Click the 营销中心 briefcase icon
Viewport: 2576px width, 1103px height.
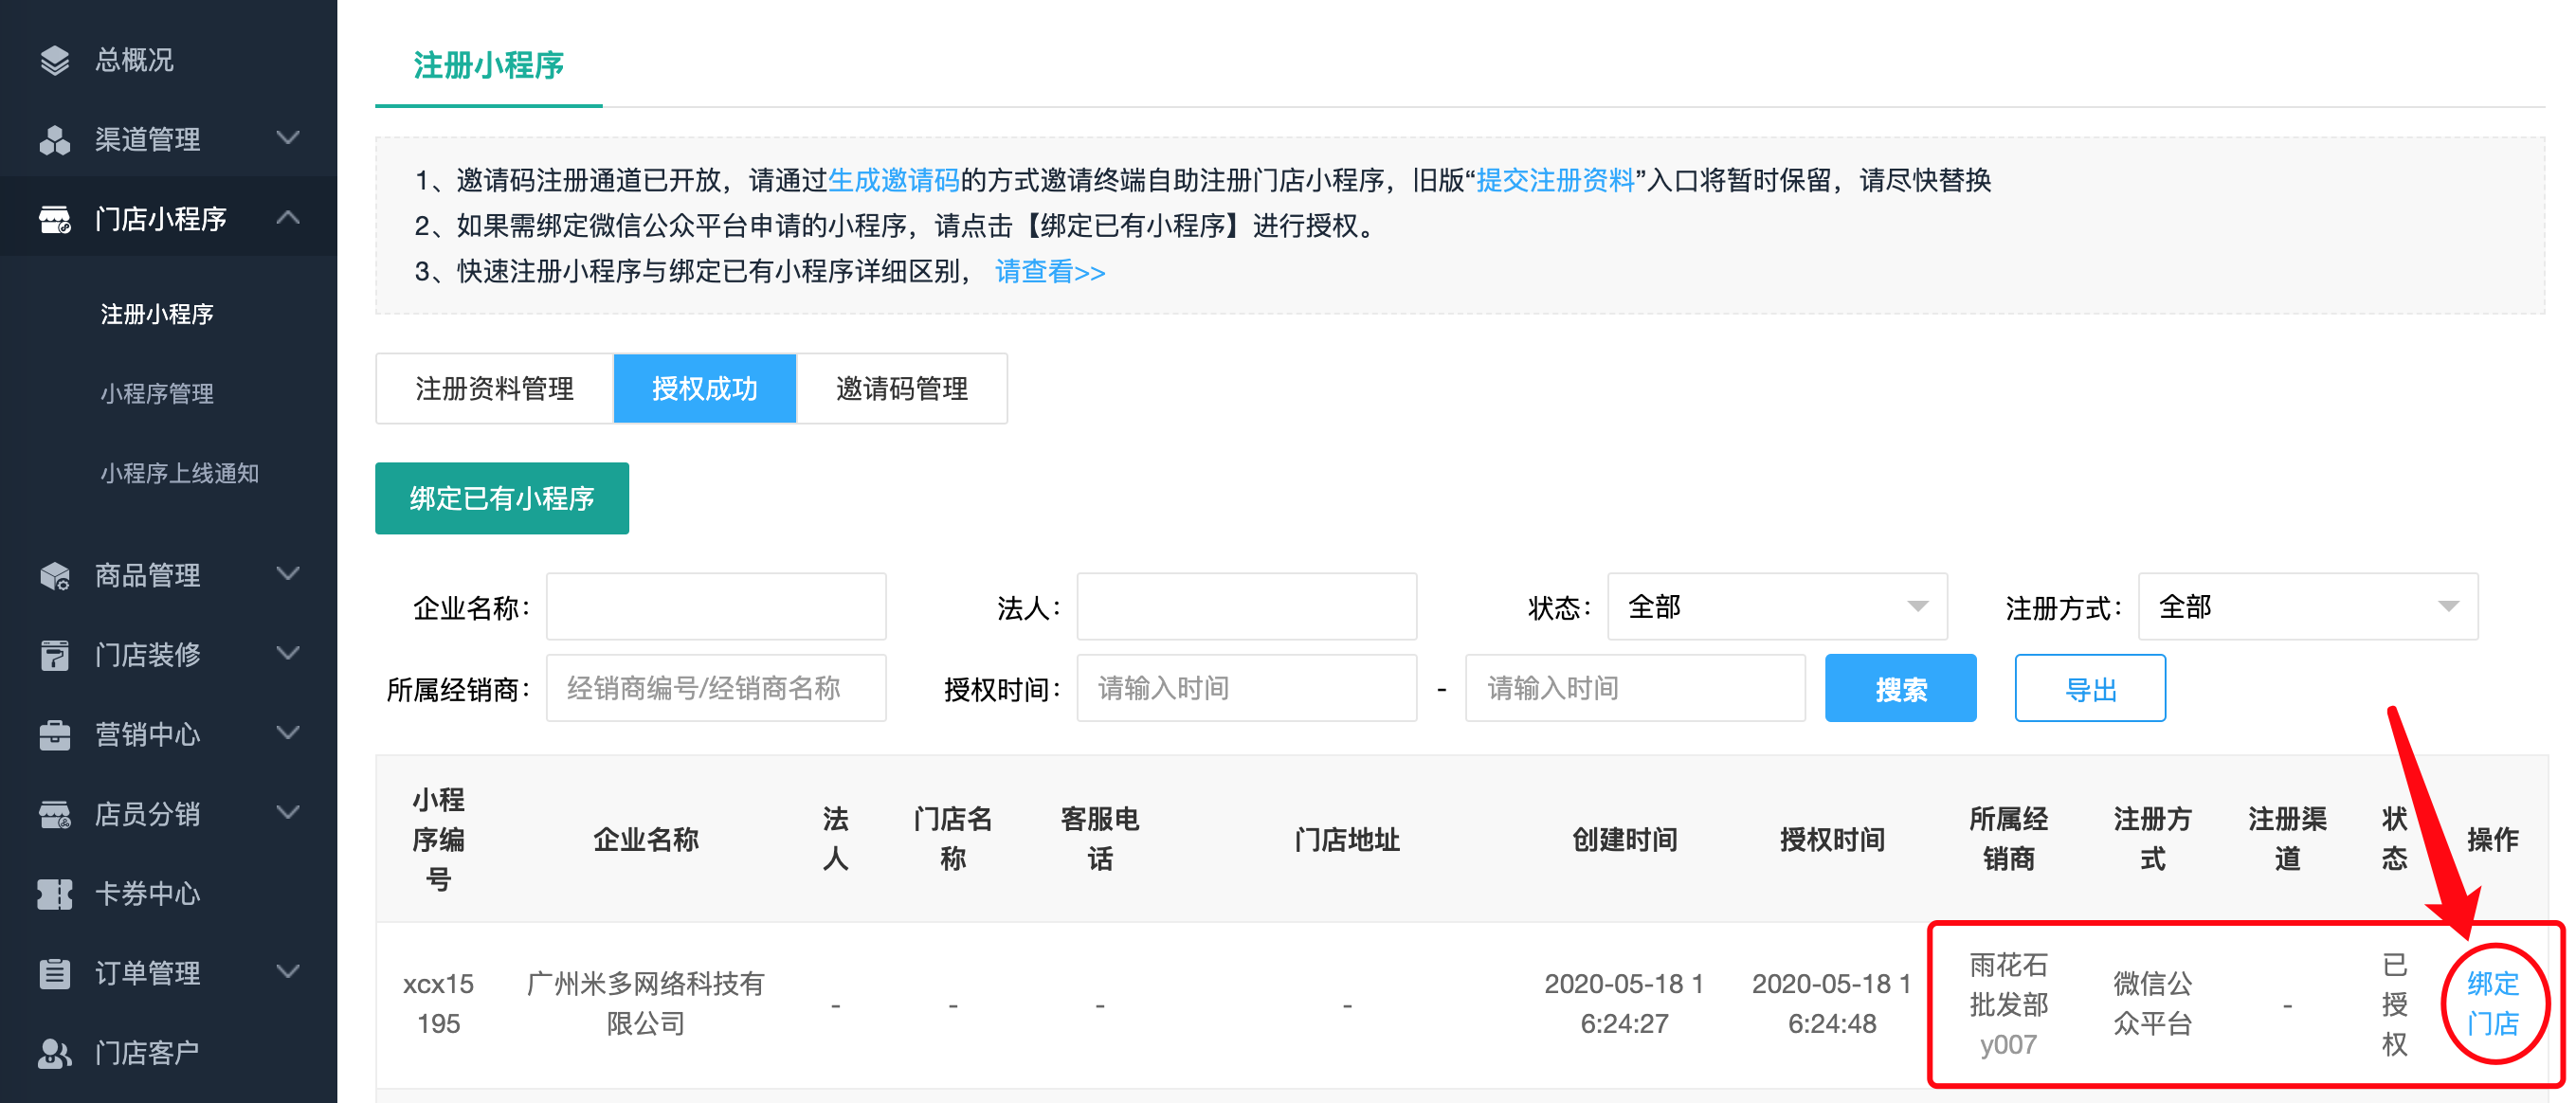54,735
